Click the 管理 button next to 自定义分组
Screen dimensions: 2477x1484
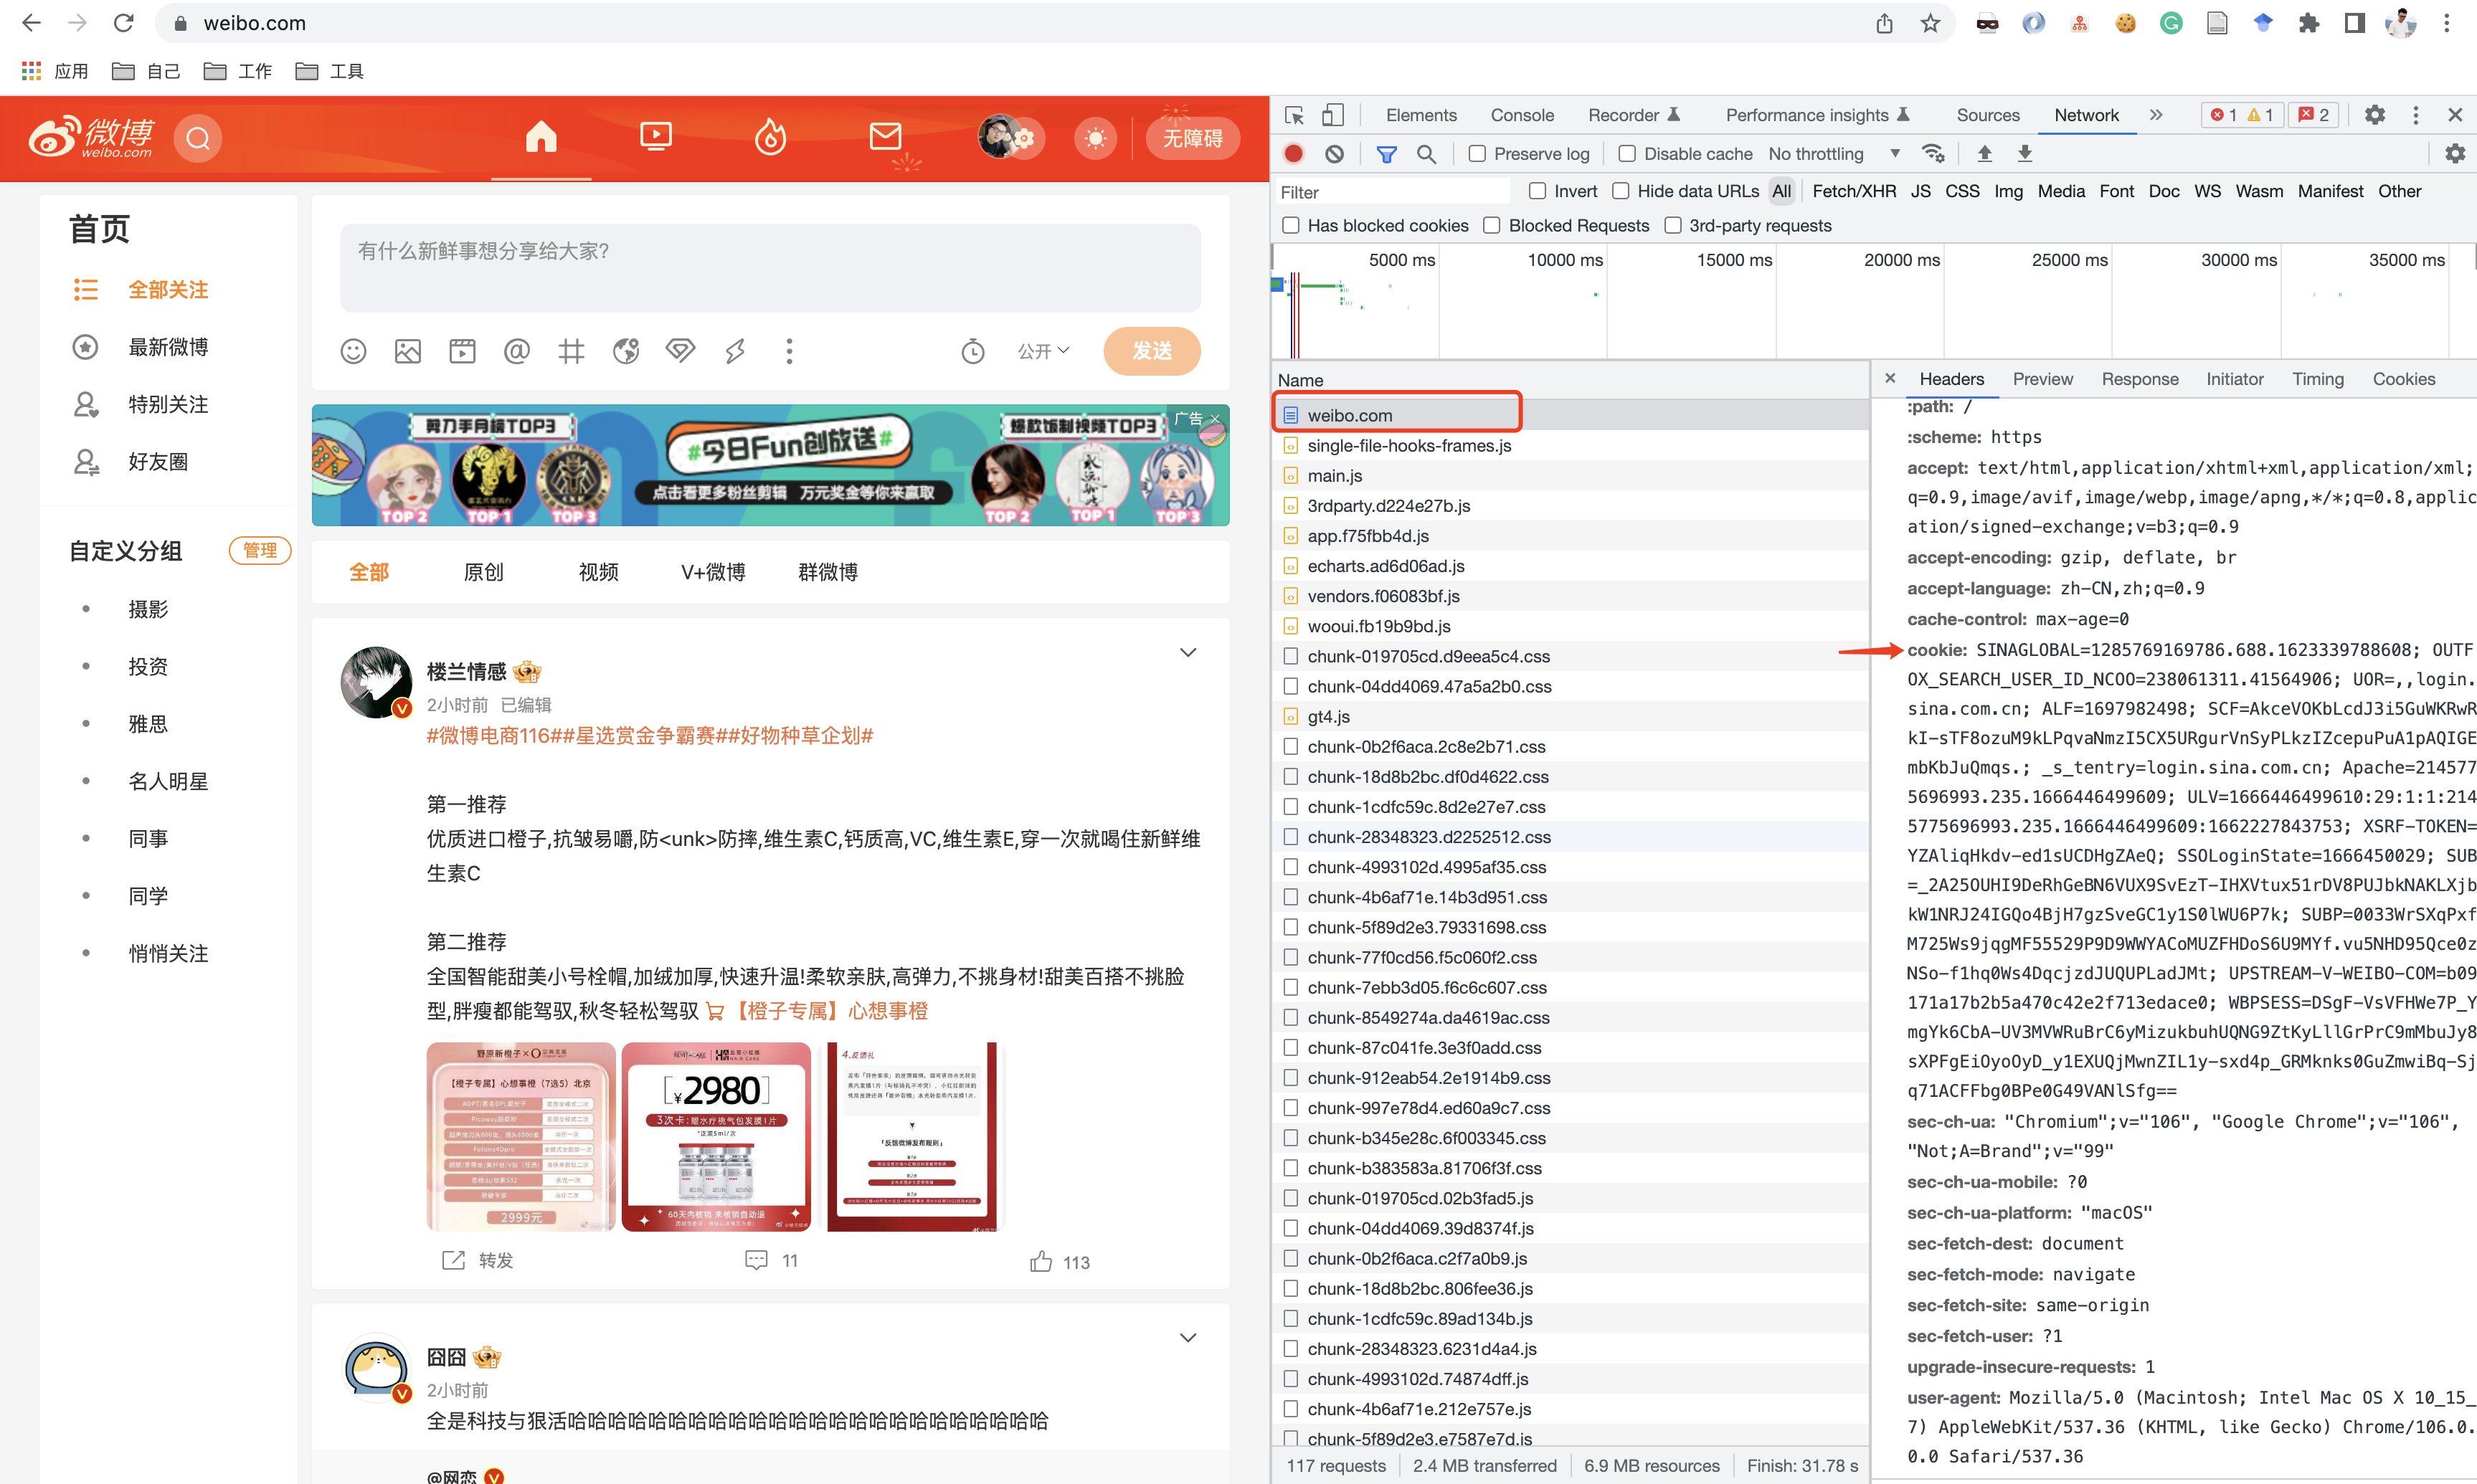[x=259, y=551]
